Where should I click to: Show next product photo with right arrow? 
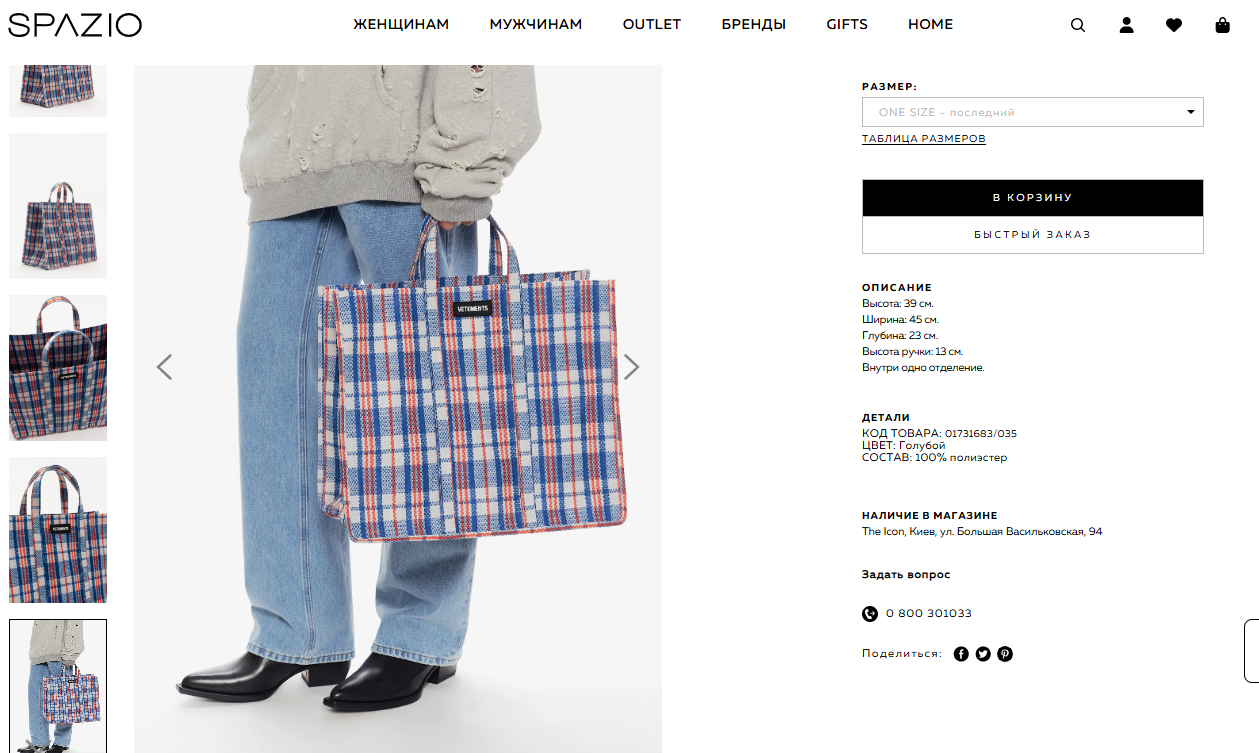tap(631, 367)
